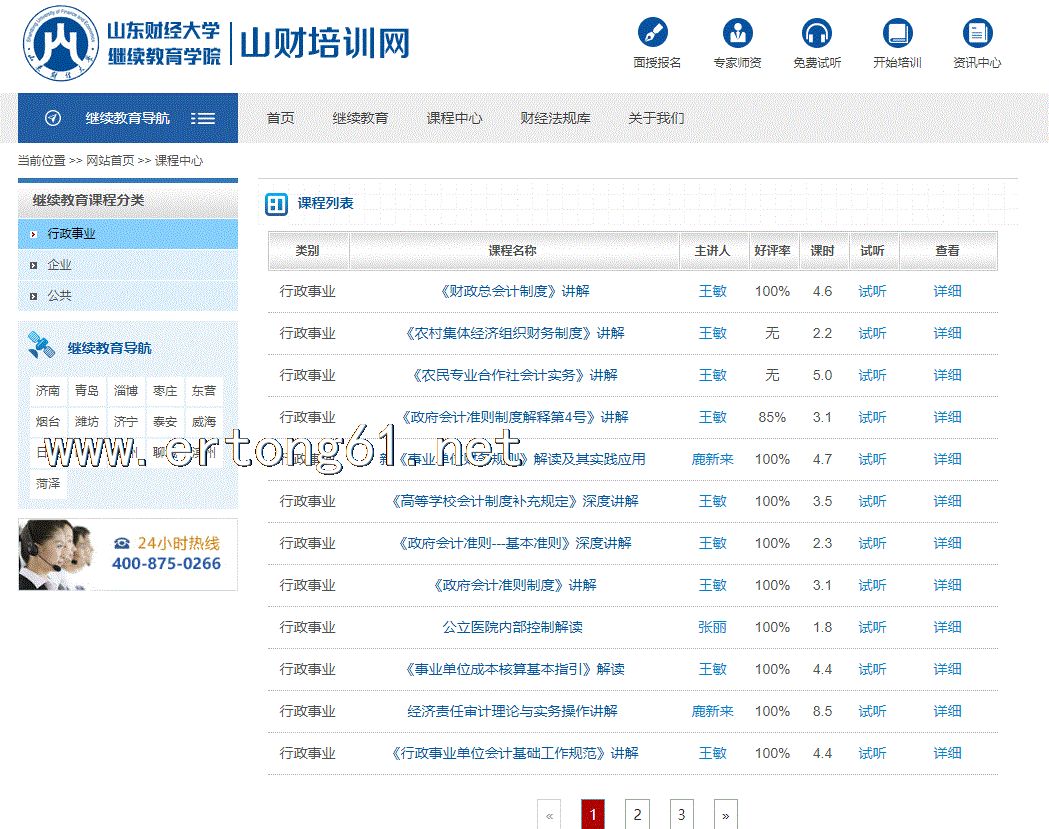Click the next page arrow button
The width and height of the screenshot is (1049, 829).
point(725,815)
